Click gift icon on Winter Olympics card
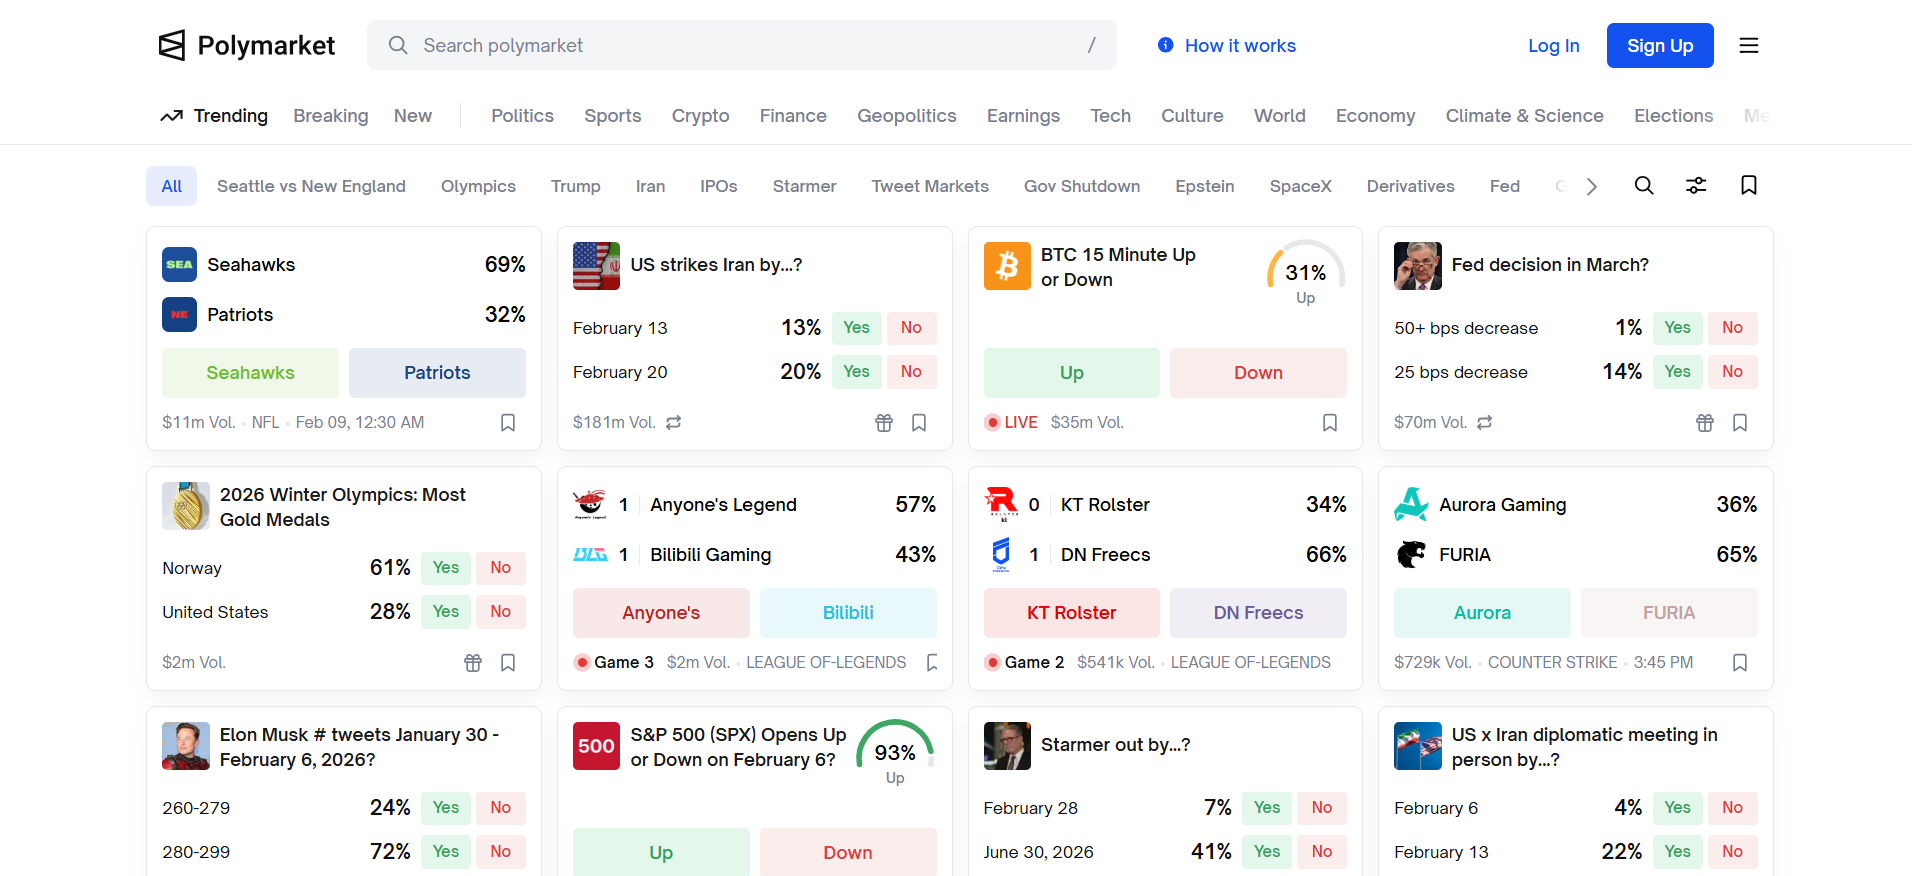The width and height of the screenshot is (1912, 876). click(473, 663)
